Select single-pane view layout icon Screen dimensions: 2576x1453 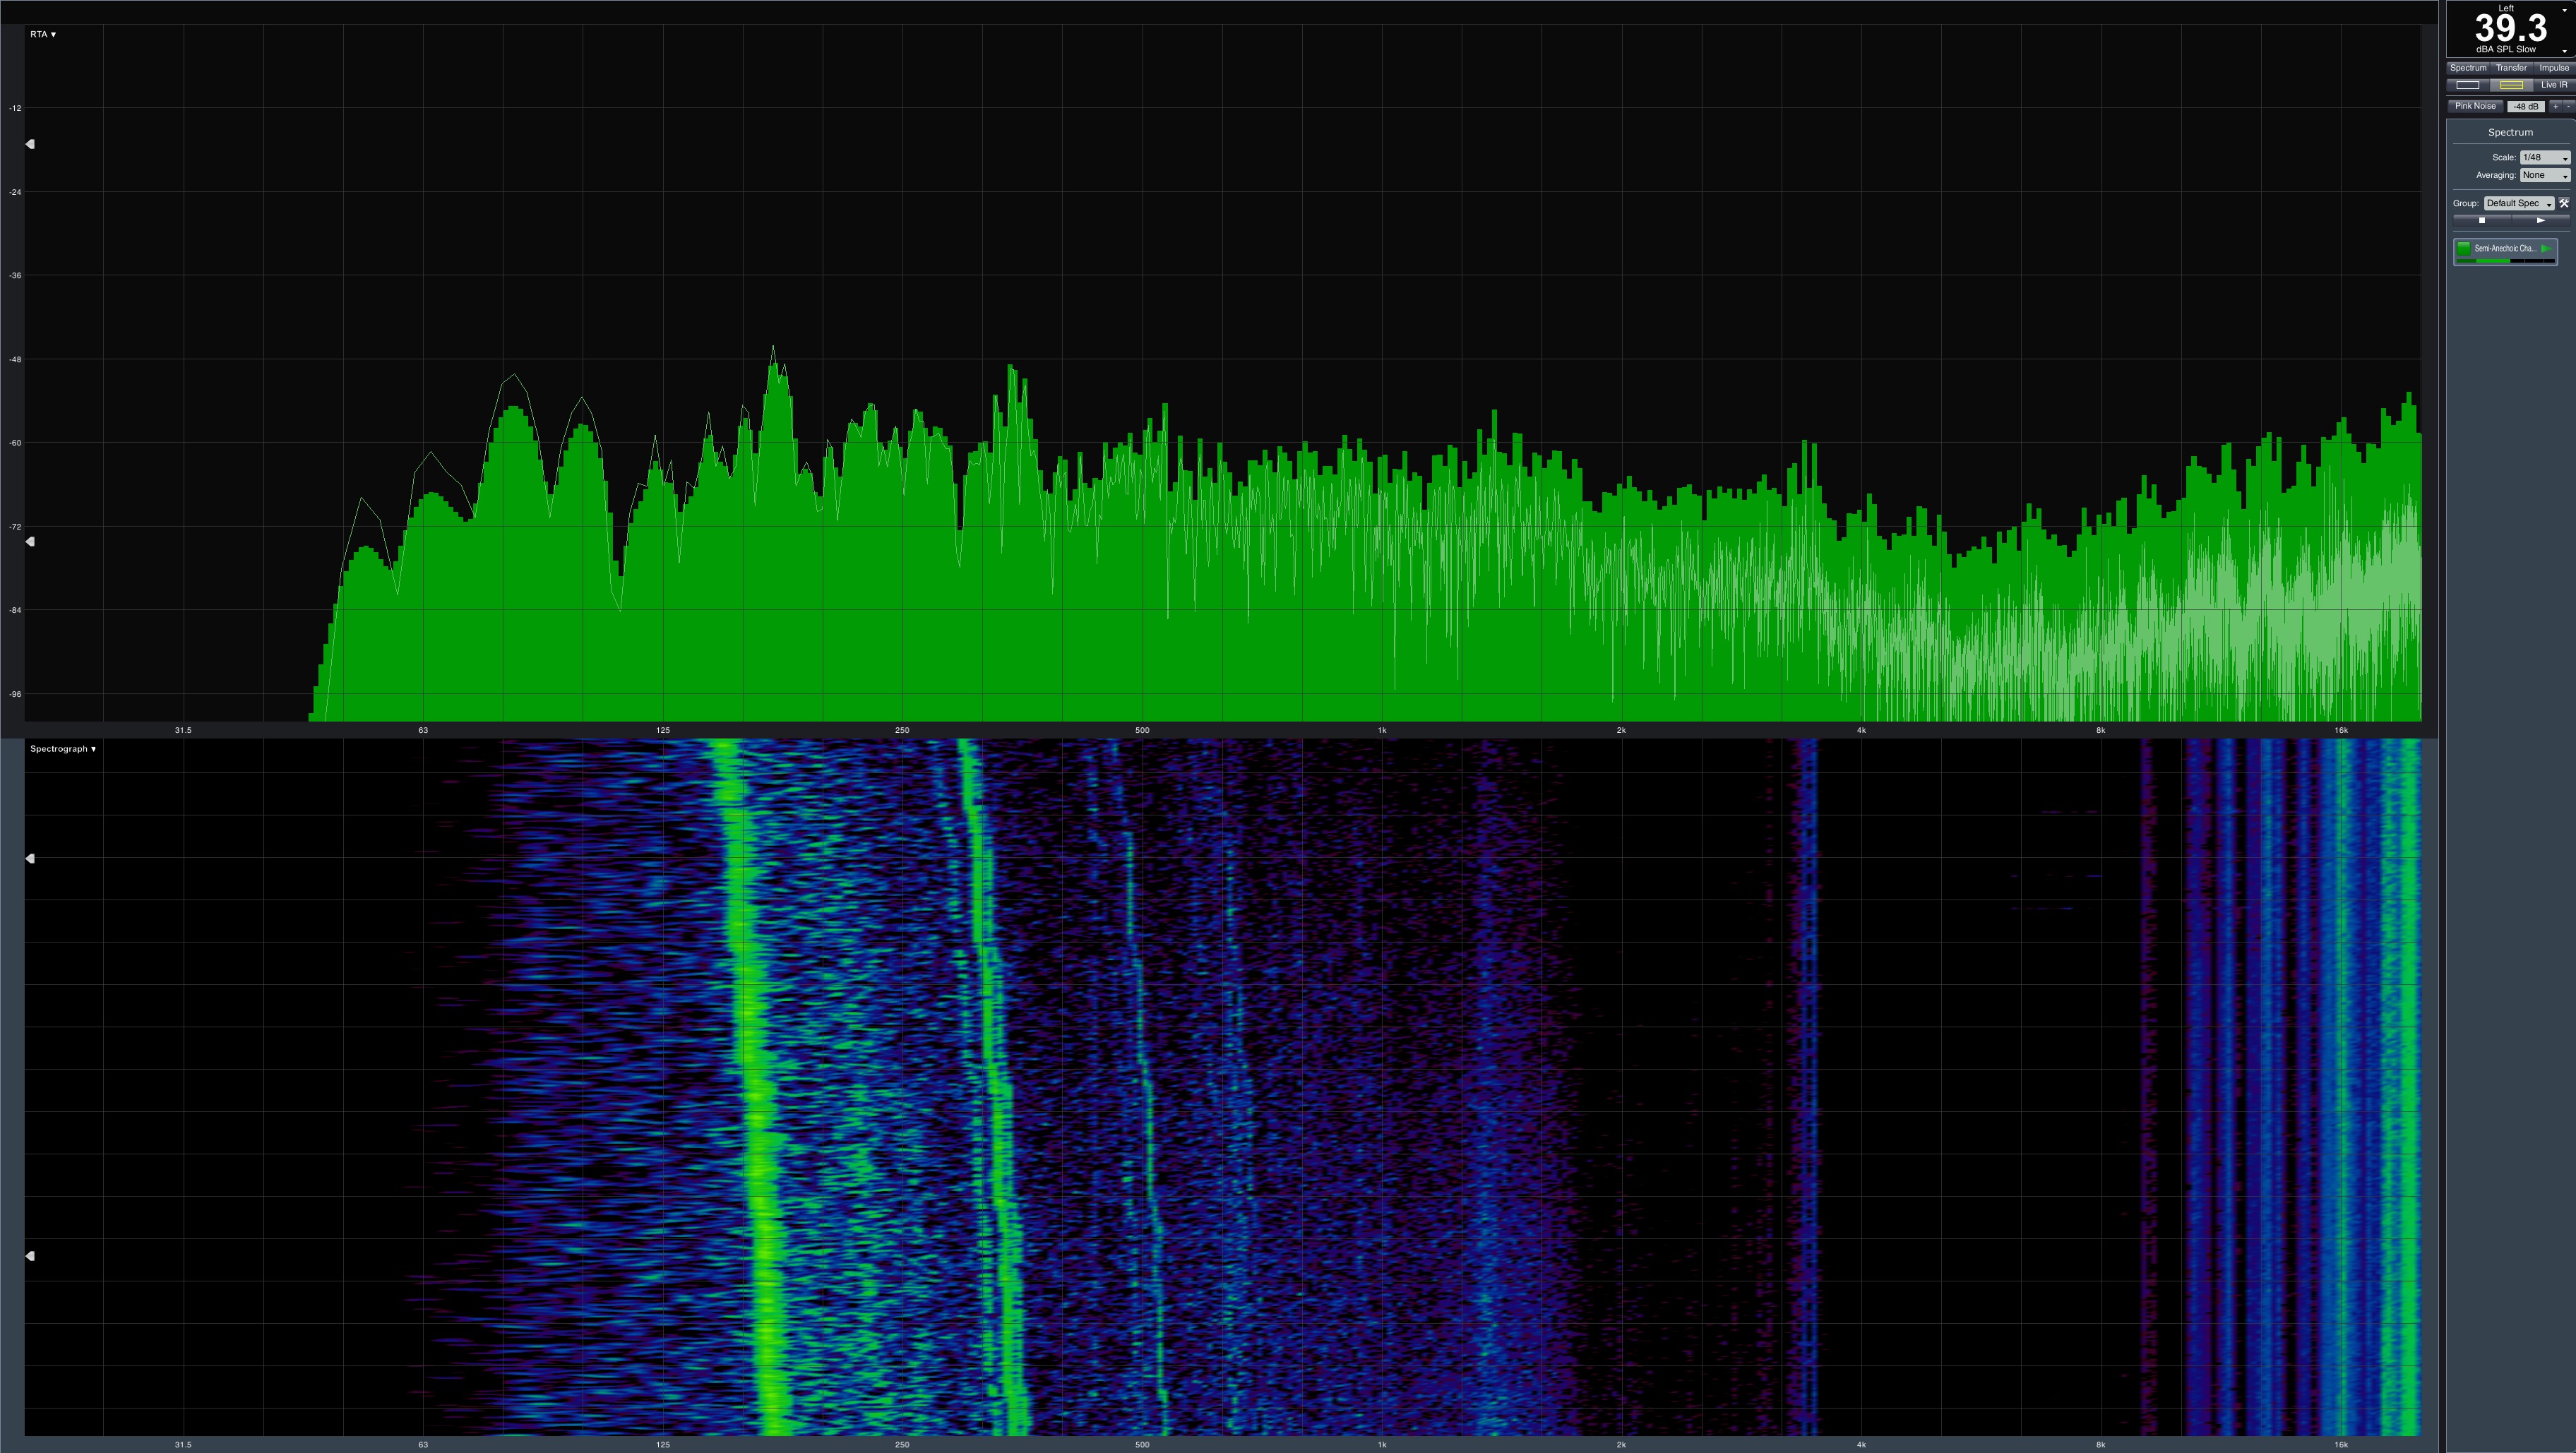2467,85
